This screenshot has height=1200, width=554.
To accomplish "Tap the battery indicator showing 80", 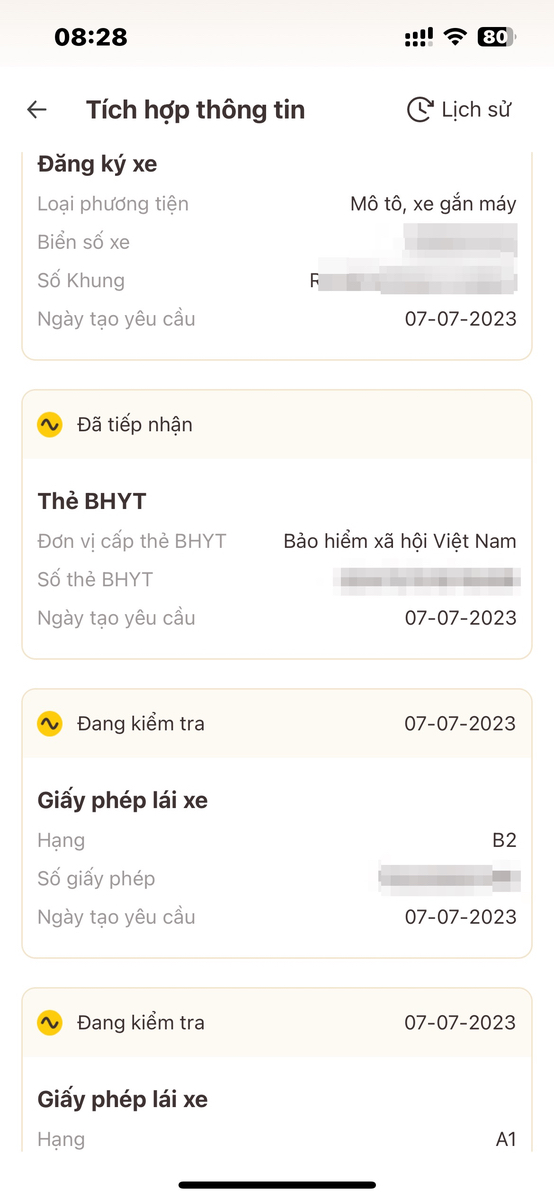I will tap(496, 37).
